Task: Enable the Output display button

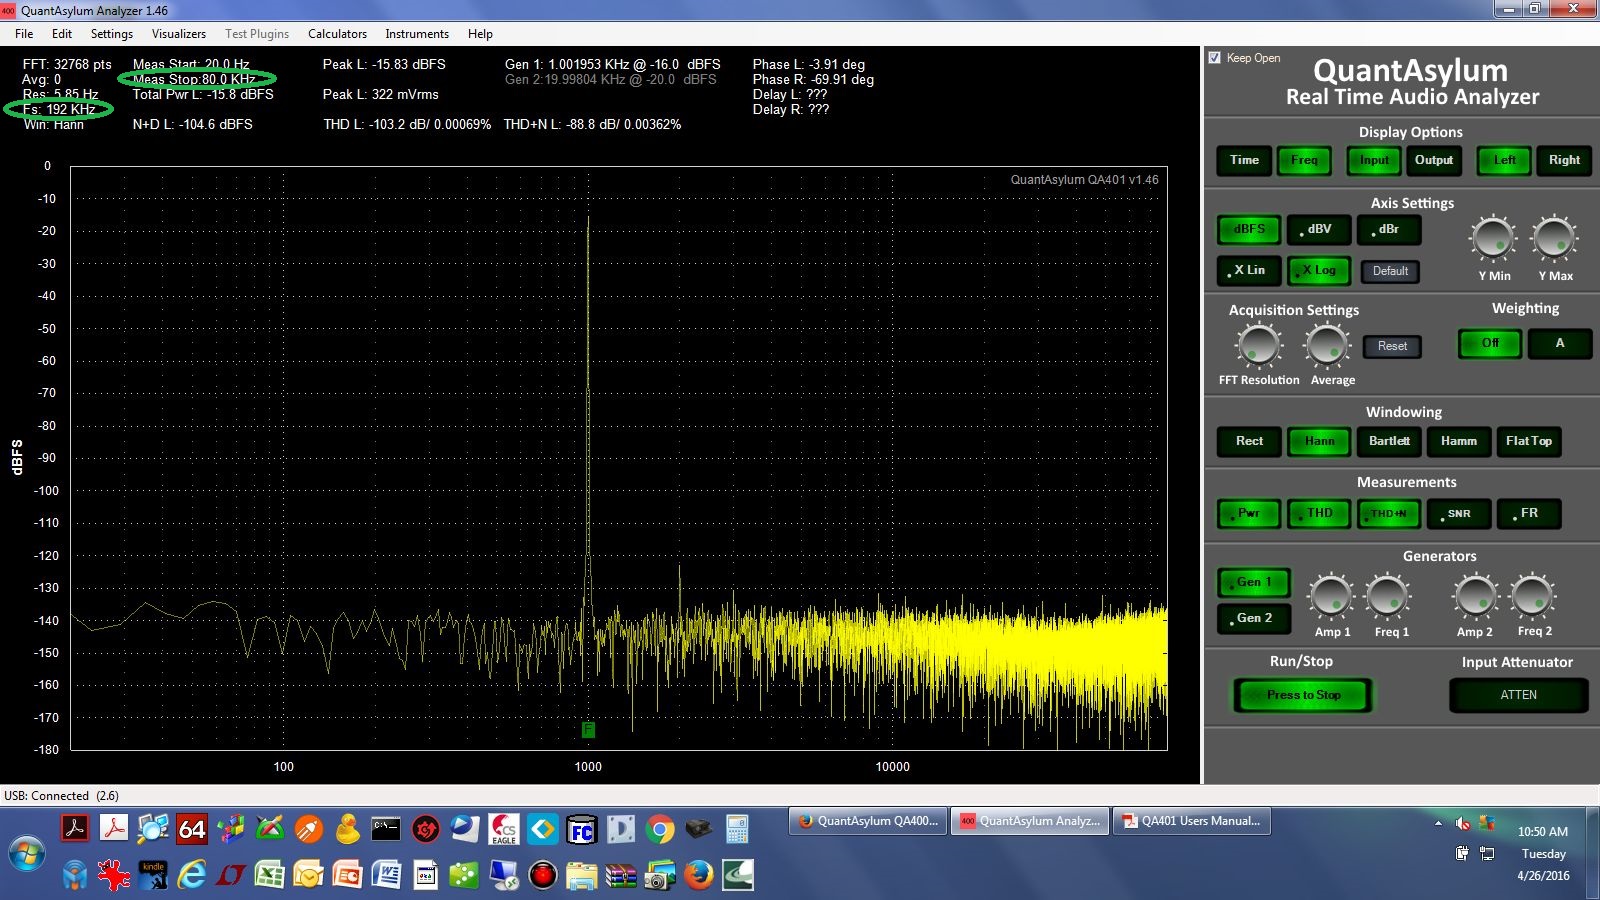Action: pyautogui.click(x=1434, y=160)
